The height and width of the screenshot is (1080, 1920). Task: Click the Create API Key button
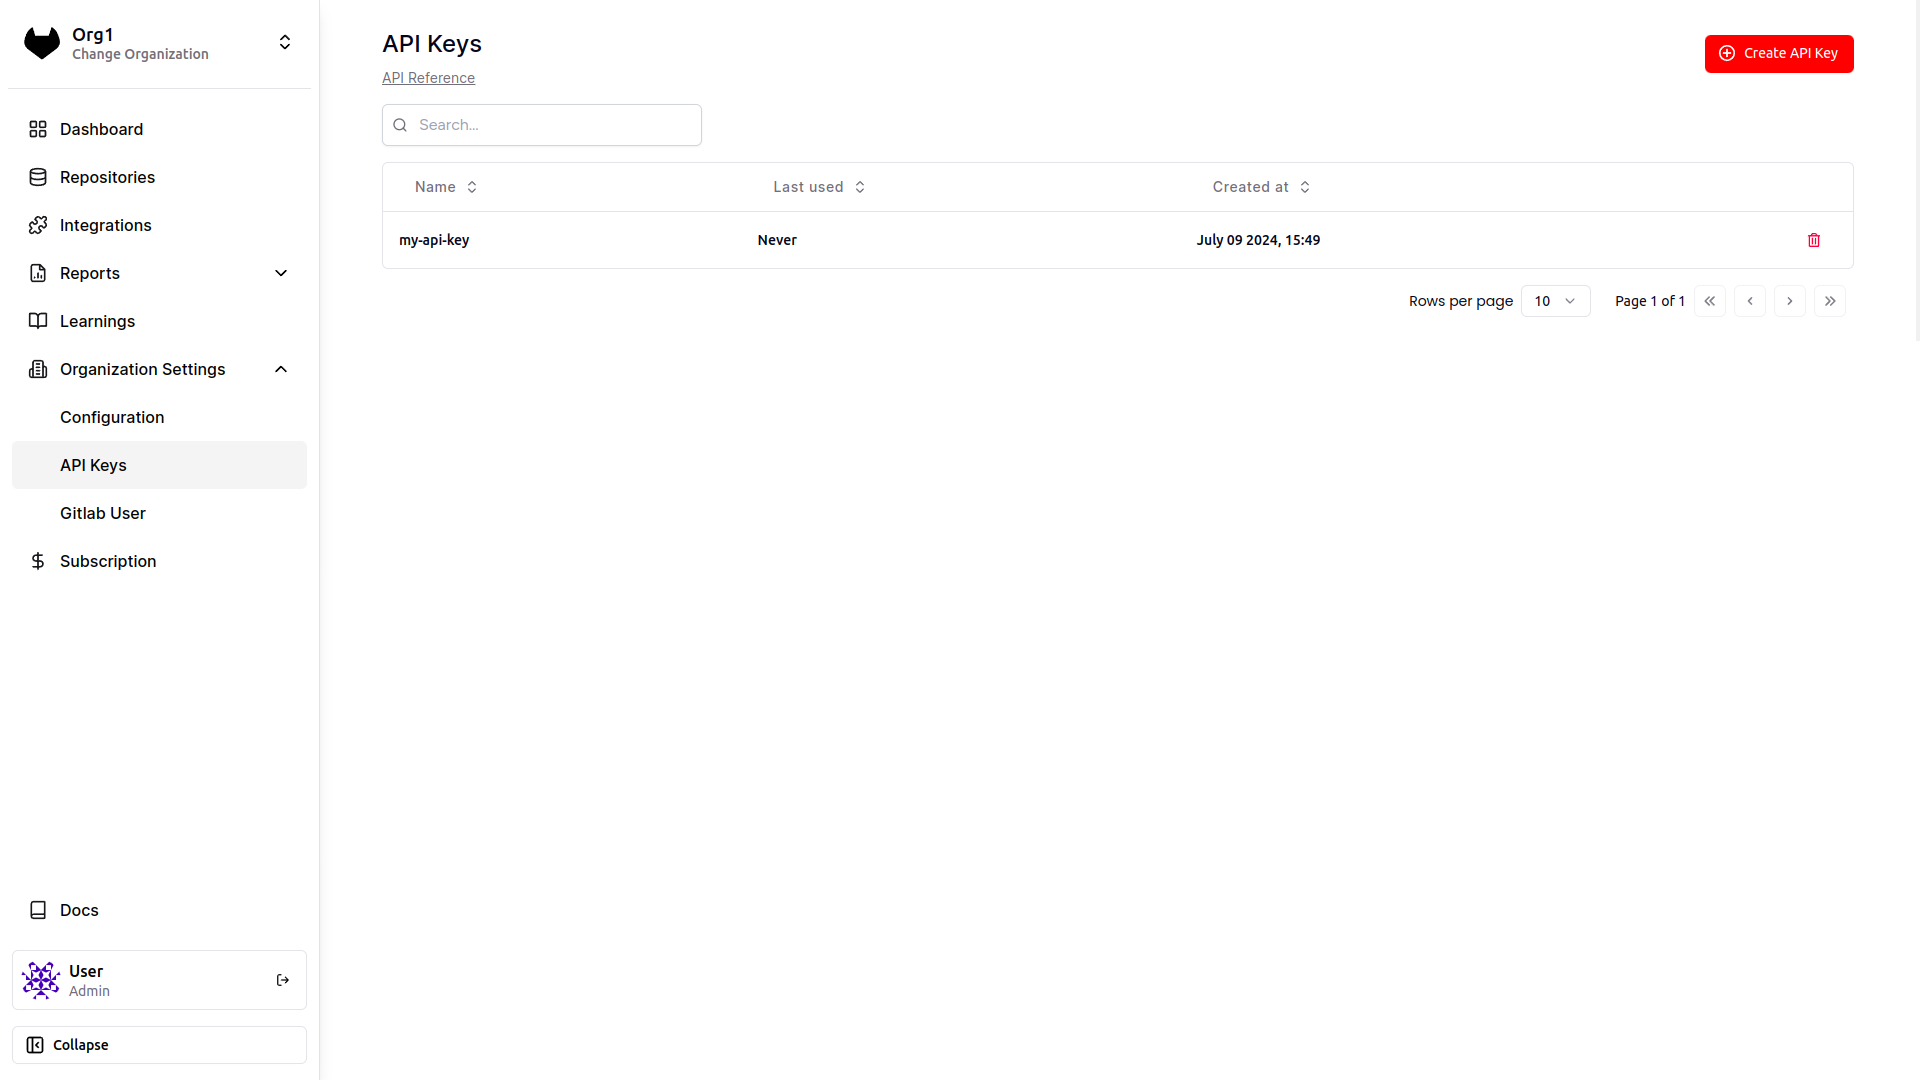click(1779, 53)
